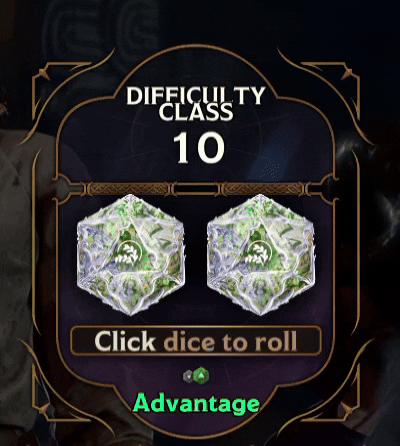Image resolution: width=400 pixels, height=446 pixels.
Task: Click the word 'CLASS' in the heading
Action: click(196, 112)
